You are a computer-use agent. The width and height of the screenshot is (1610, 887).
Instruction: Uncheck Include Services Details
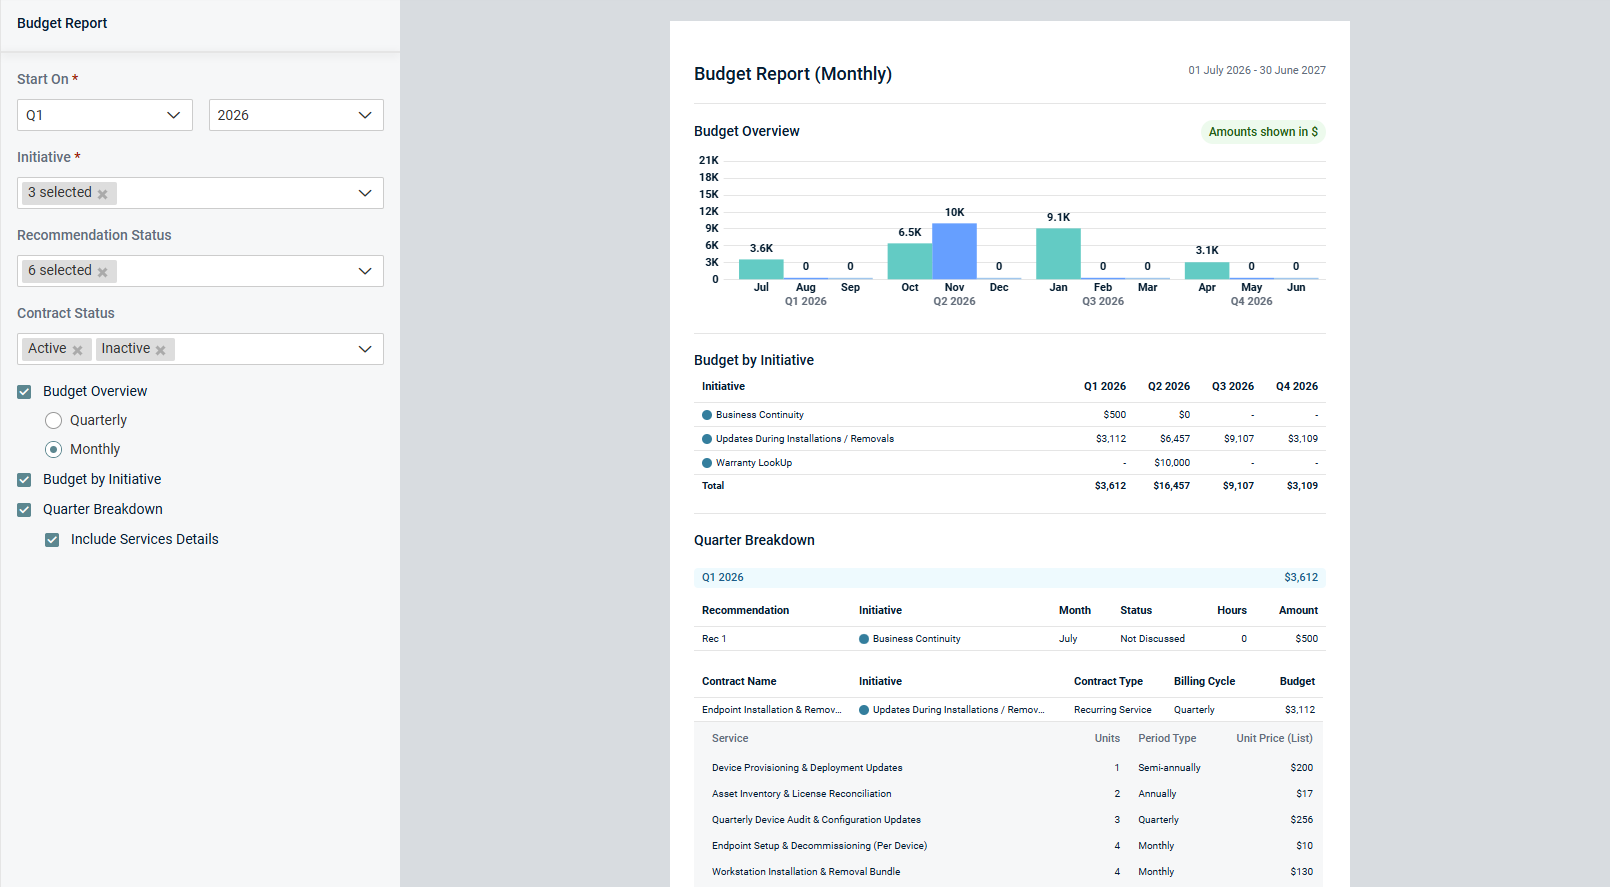(52, 540)
